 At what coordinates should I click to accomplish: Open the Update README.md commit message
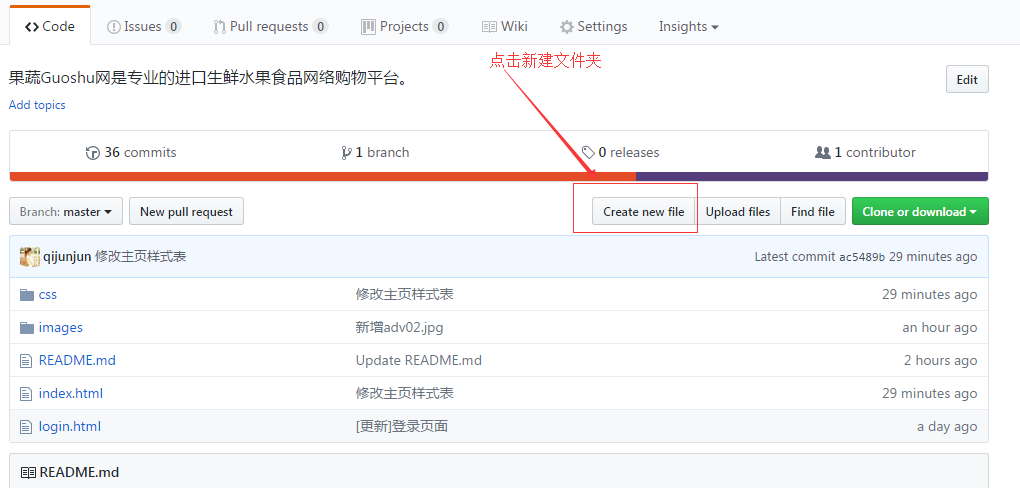click(x=419, y=360)
